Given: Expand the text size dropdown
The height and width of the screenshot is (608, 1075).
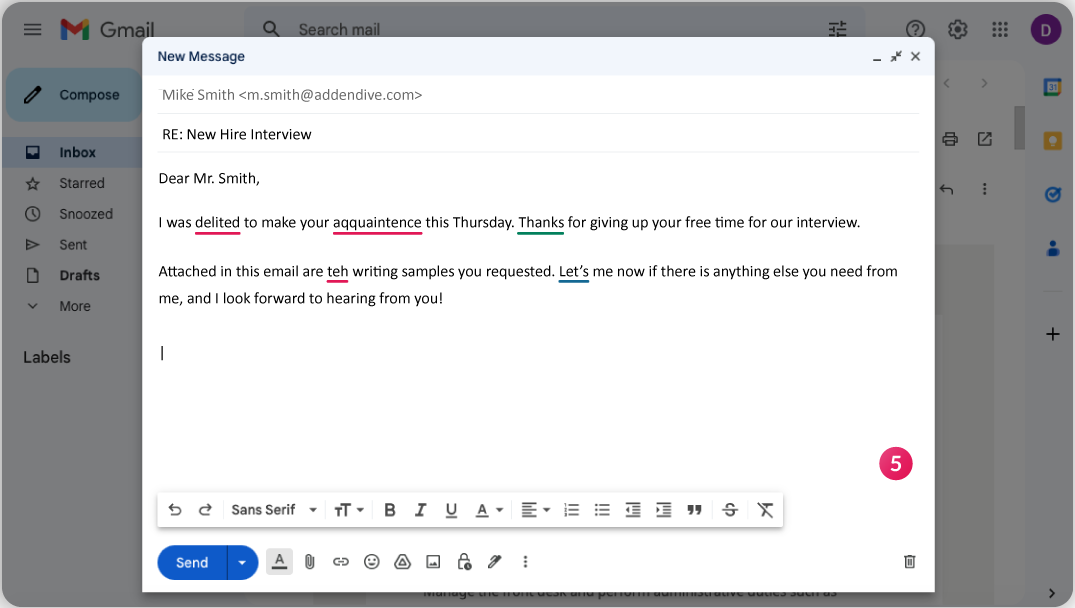Looking at the screenshot, I should coord(349,510).
